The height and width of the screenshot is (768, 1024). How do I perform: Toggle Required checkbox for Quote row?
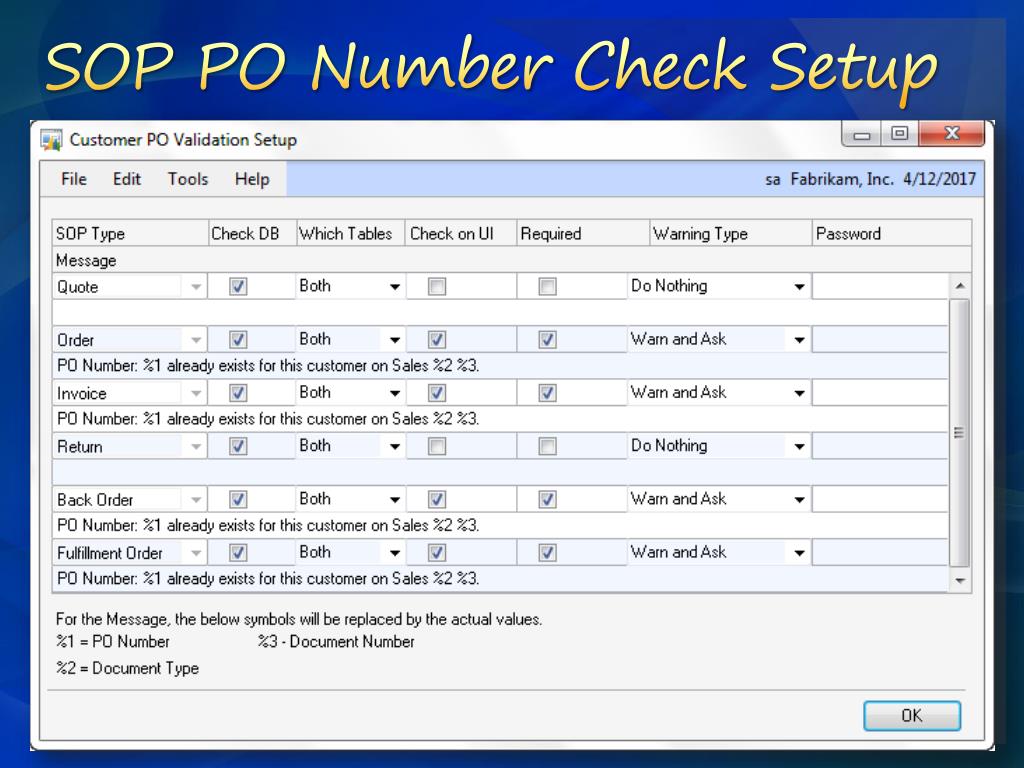tap(547, 287)
